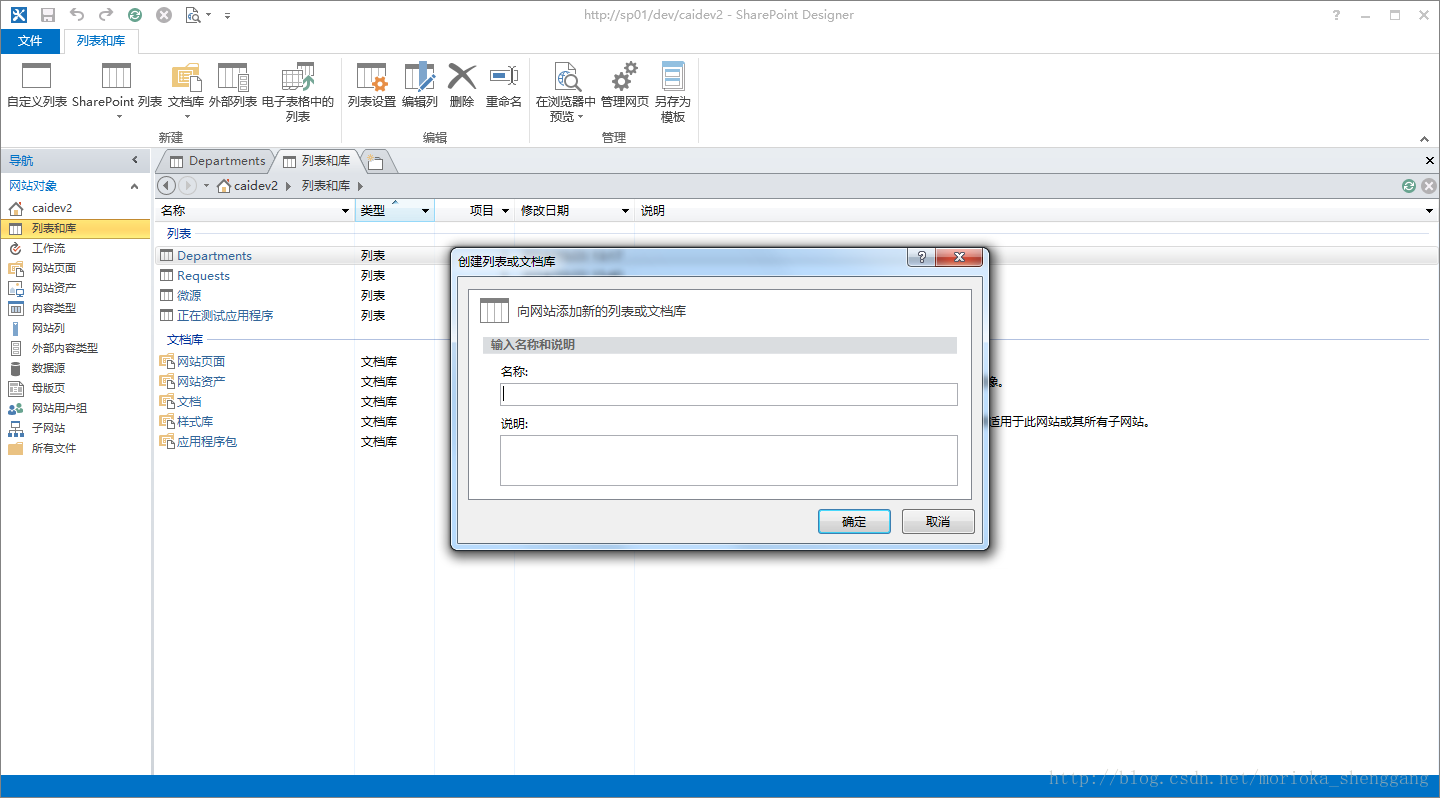
Task: Select 母版页 in the navigation pane
Action: coord(48,388)
